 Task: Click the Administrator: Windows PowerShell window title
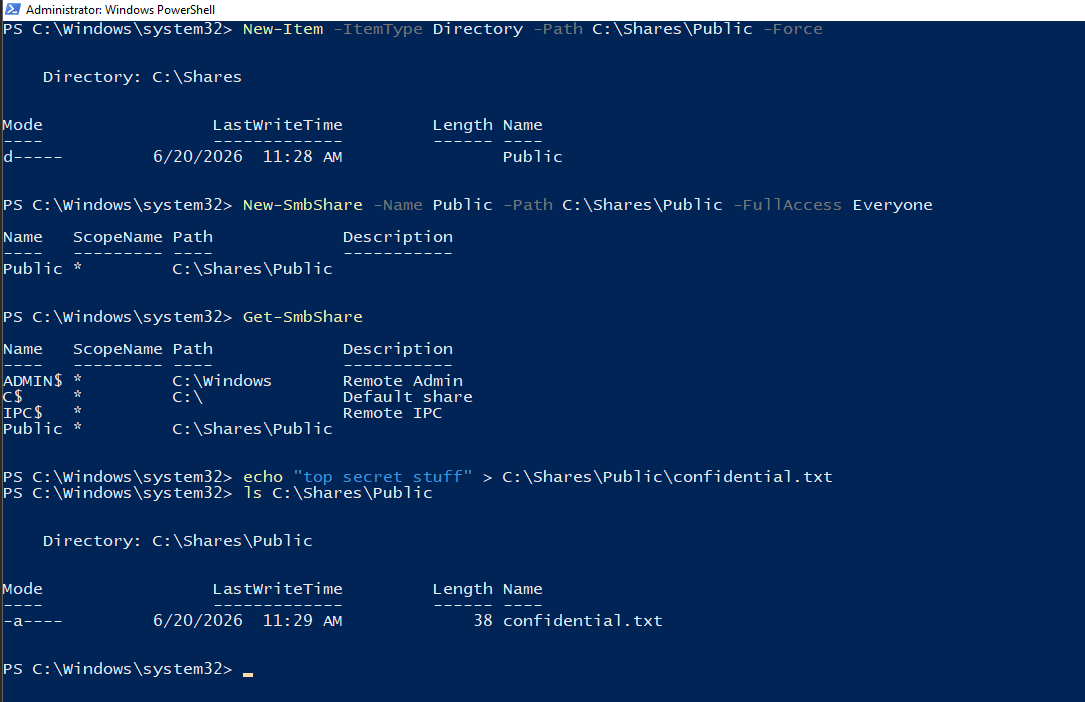pos(120,10)
